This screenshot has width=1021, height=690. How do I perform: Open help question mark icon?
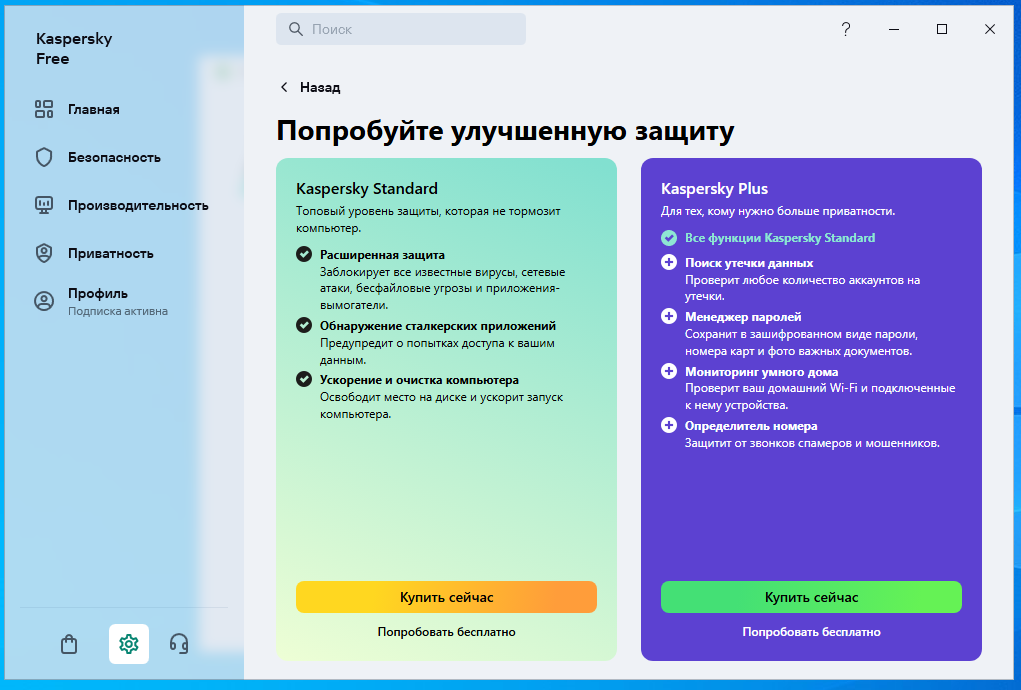click(846, 29)
